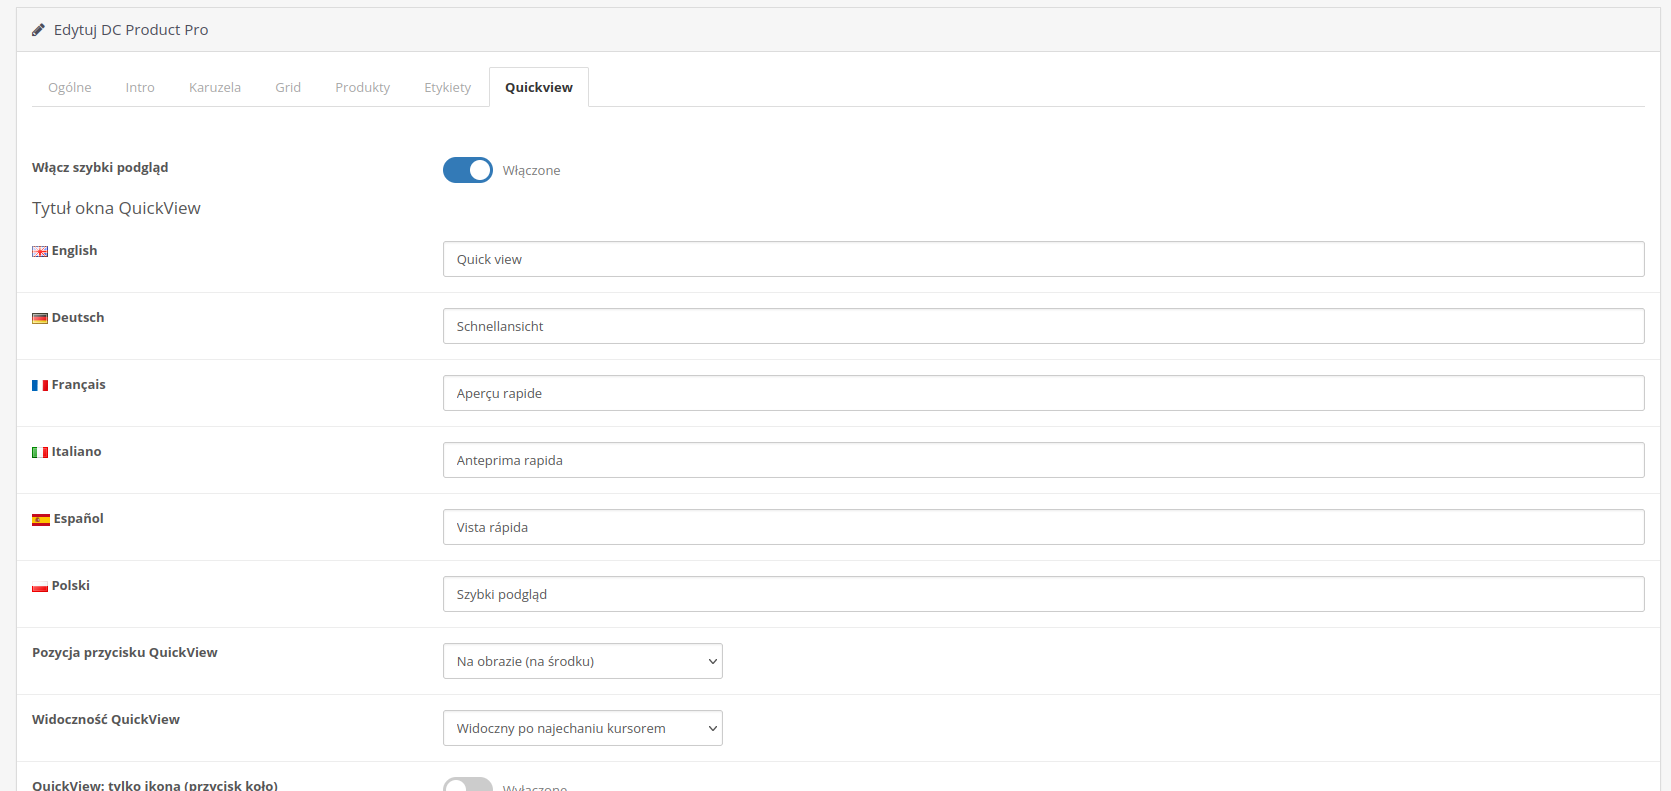Focus the Deutsch field 'Schnellansicht'

click(1044, 326)
